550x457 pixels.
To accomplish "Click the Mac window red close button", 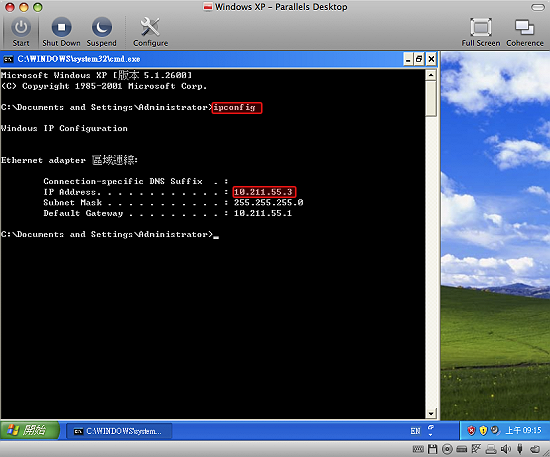I will (x=10, y=7).
